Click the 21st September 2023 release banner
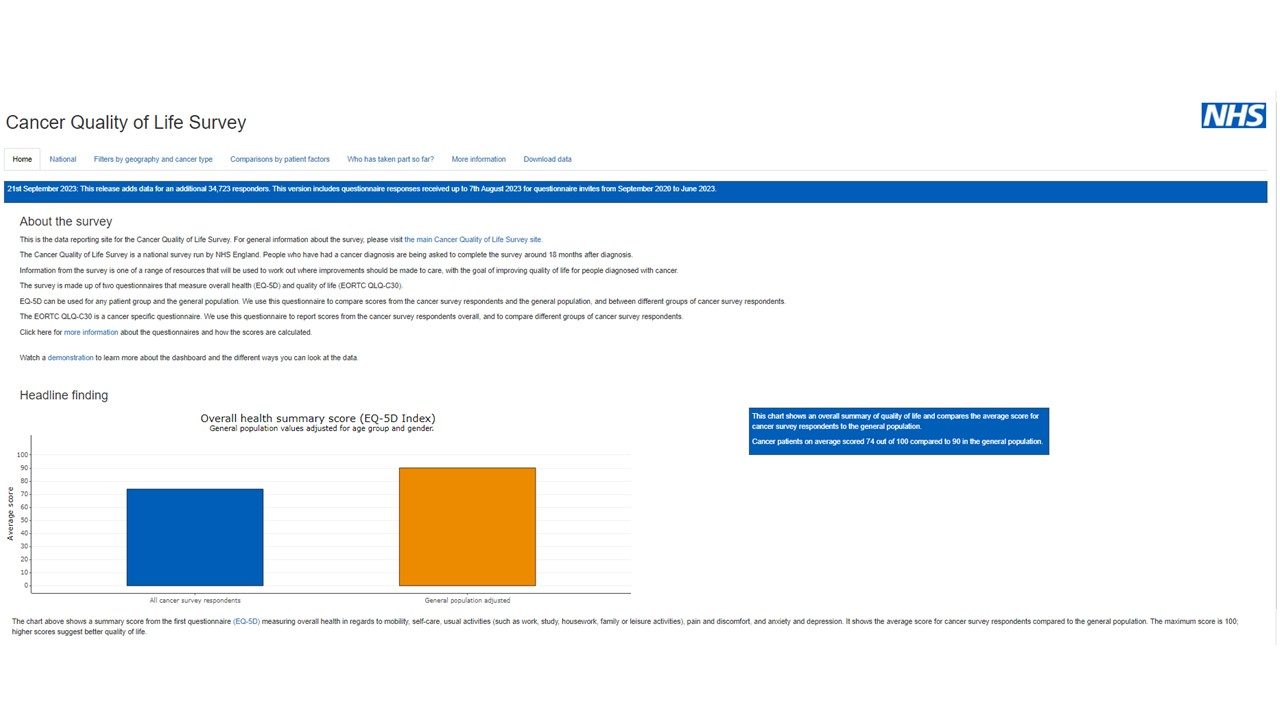Screen dimensions: 1280x720 click(636, 191)
